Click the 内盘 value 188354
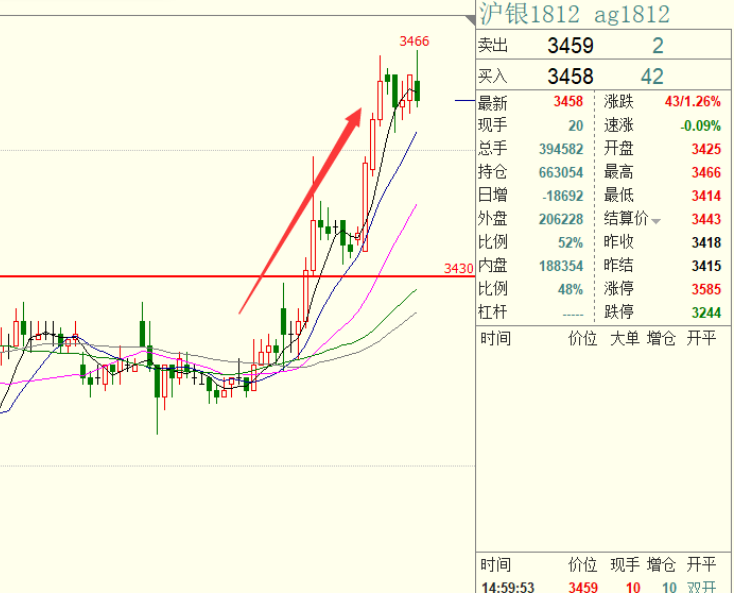 [561, 266]
